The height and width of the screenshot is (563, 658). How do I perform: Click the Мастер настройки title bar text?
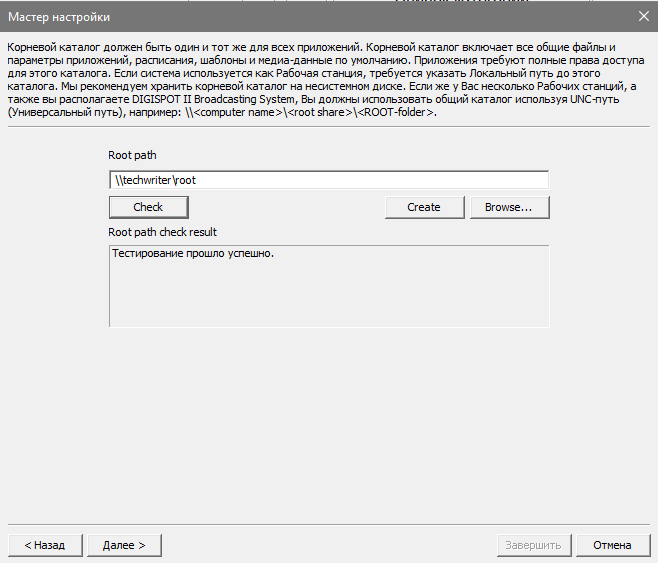[x=60, y=17]
